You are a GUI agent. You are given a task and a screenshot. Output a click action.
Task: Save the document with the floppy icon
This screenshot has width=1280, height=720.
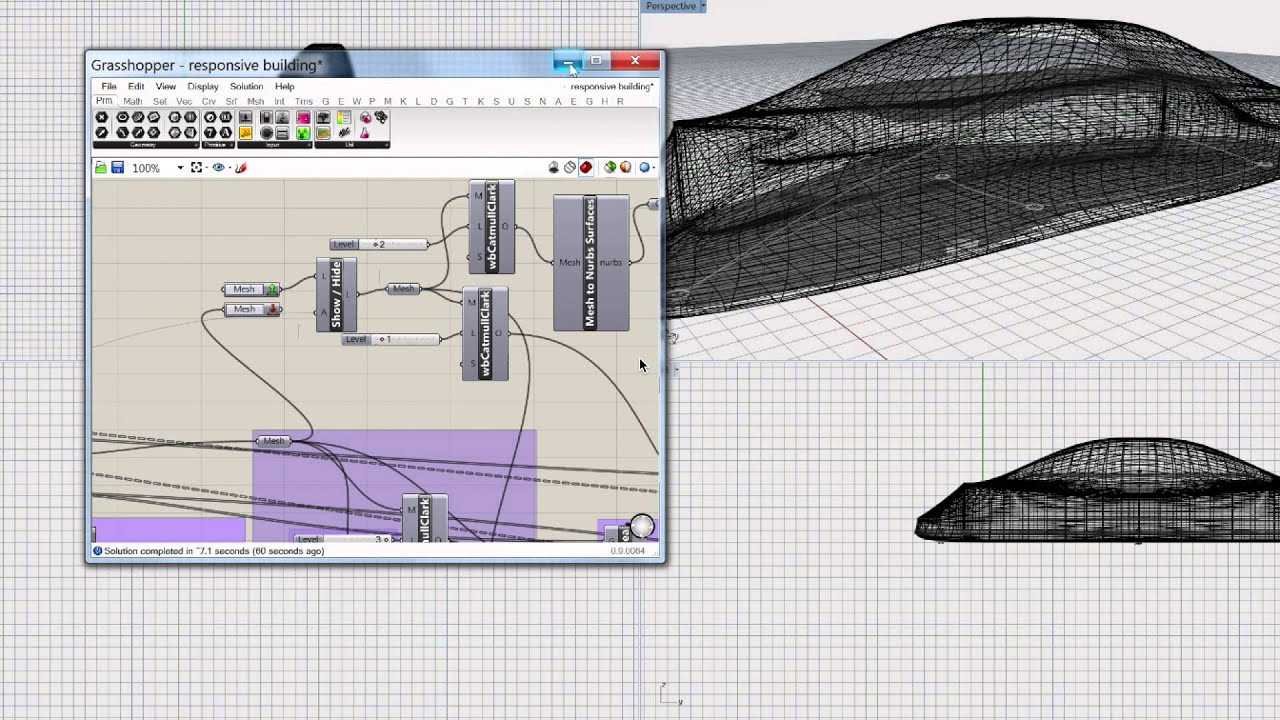coord(117,168)
